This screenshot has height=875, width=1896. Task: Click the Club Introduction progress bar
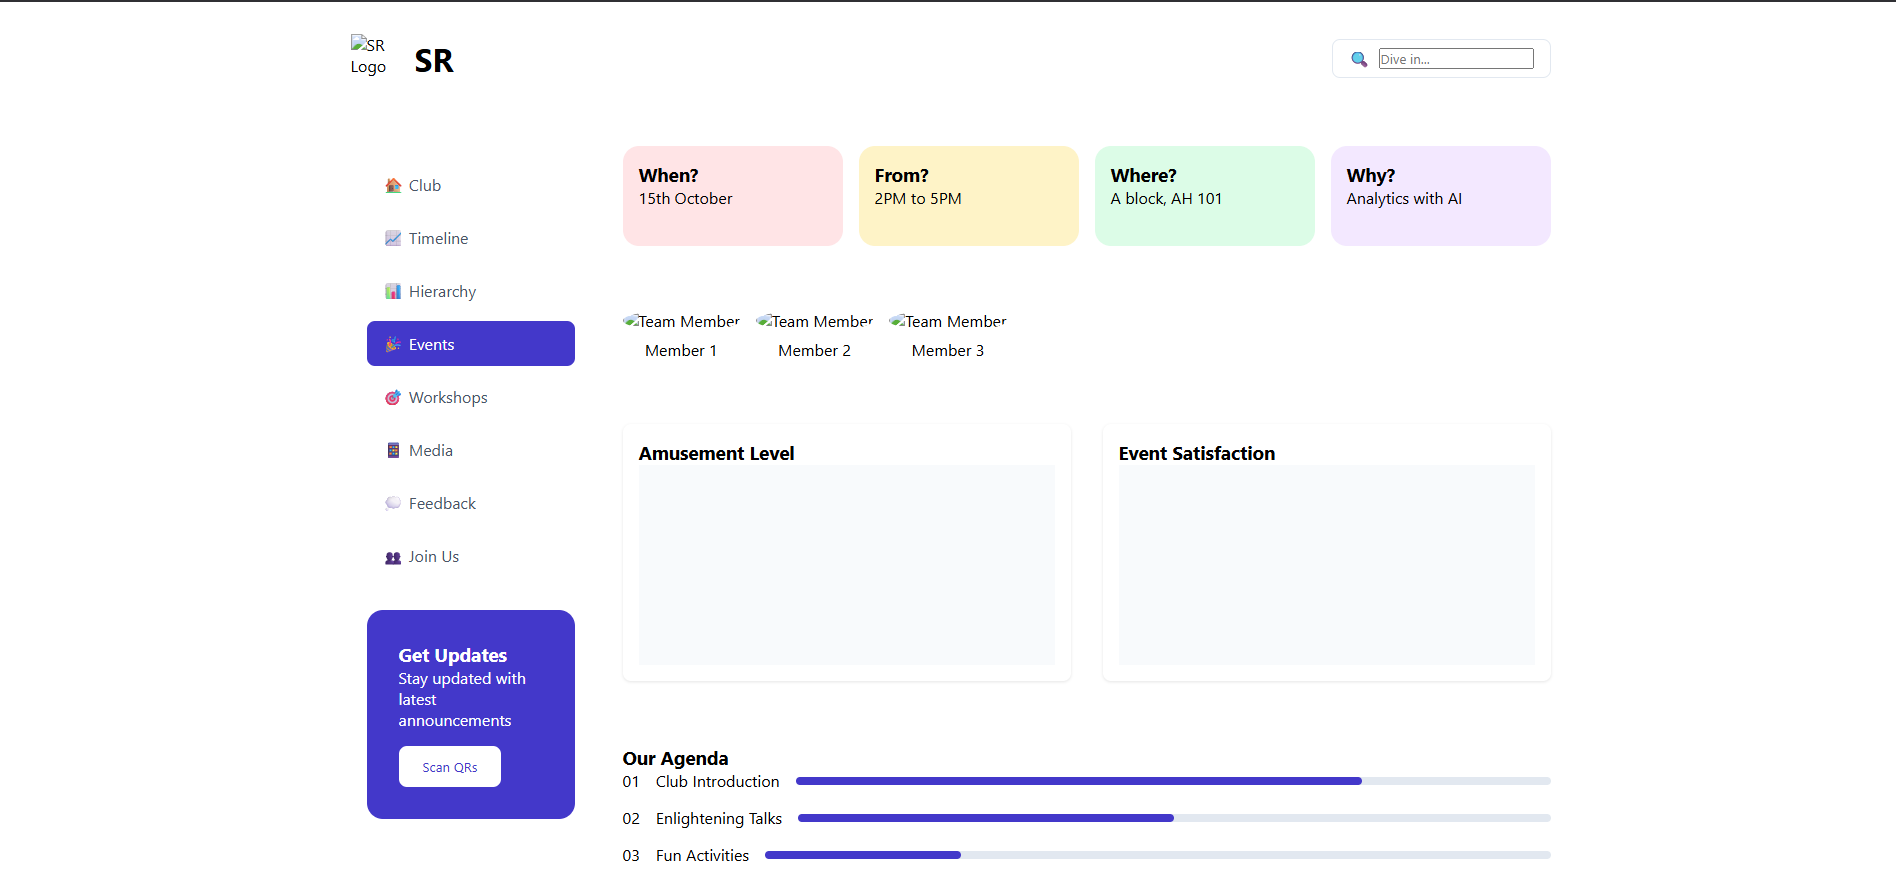click(1172, 781)
